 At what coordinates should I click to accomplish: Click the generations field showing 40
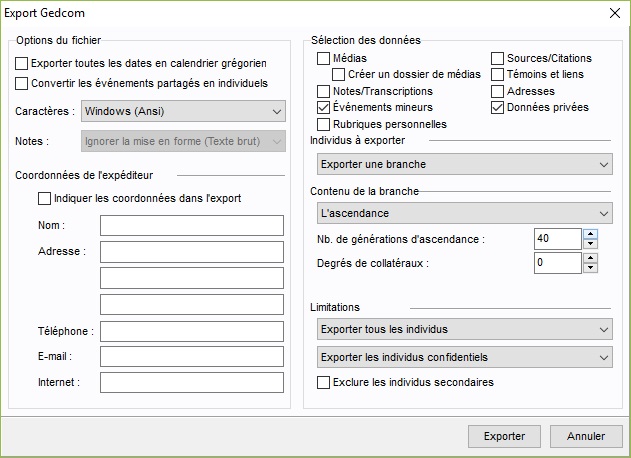[558, 239]
